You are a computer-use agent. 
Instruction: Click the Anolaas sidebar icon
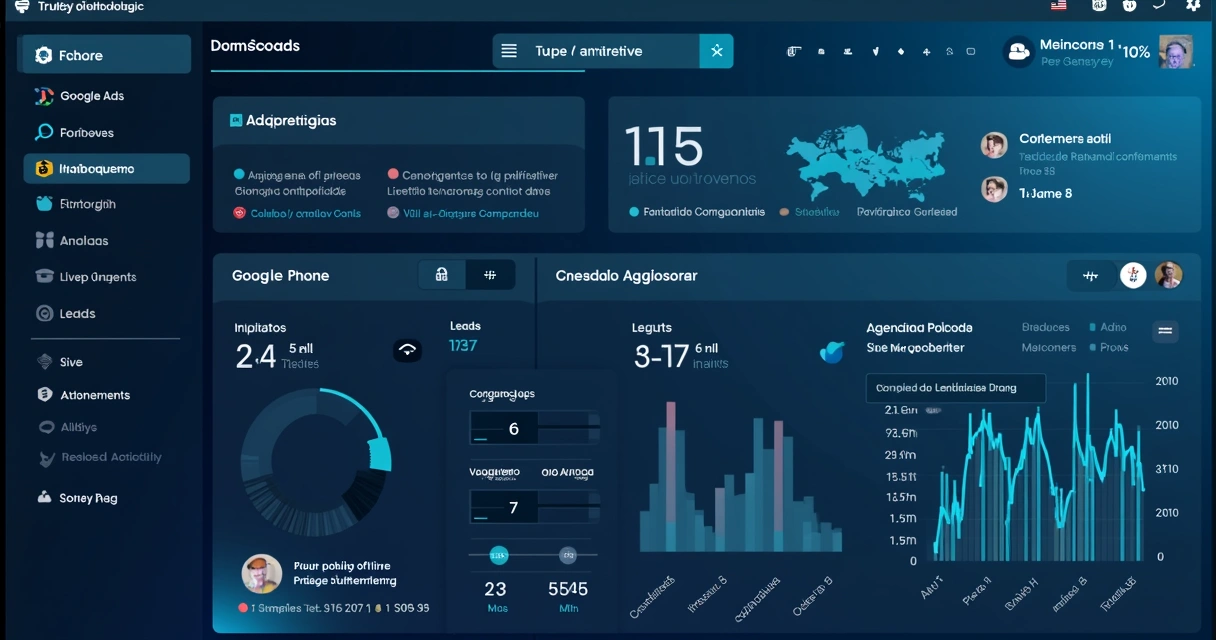pyautogui.click(x=44, y=240)
